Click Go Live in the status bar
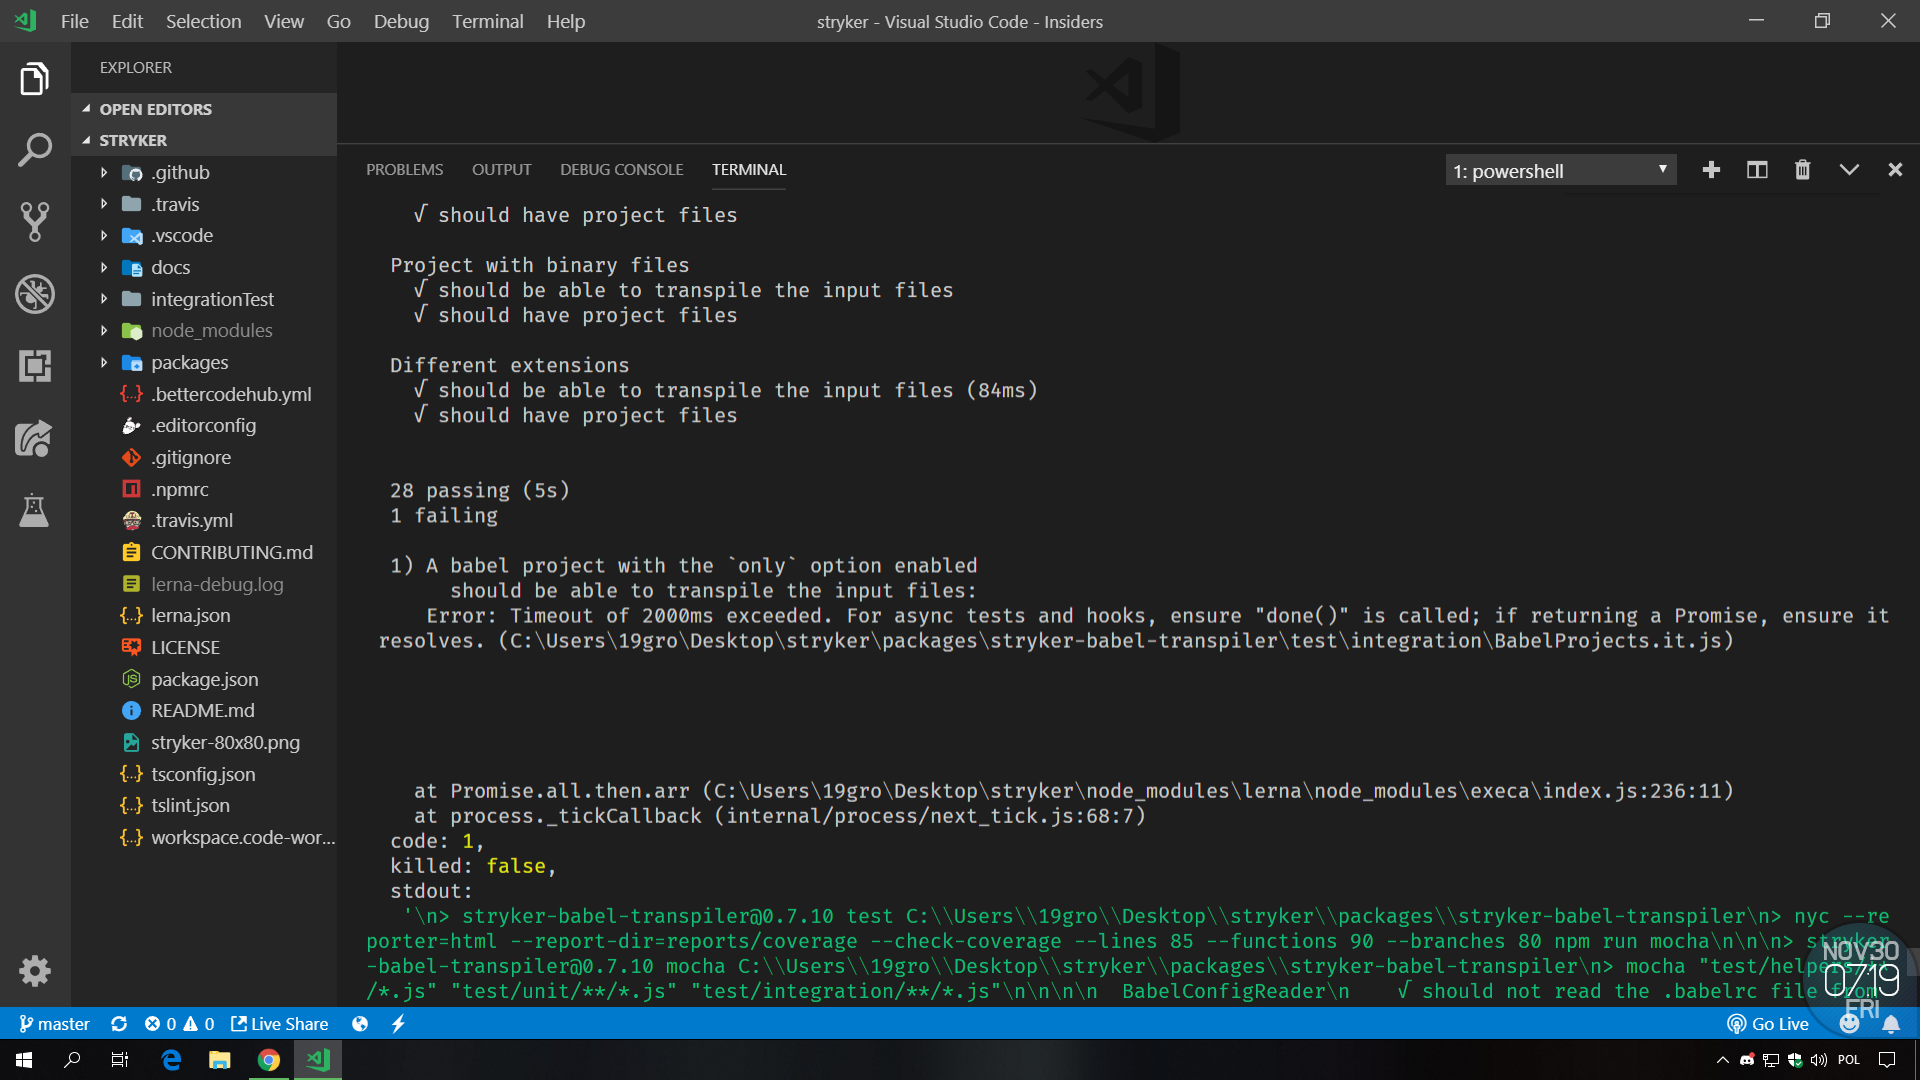This screenshot has height=1080, width=1920. pyautogui.click(x=1768, y=1023)
